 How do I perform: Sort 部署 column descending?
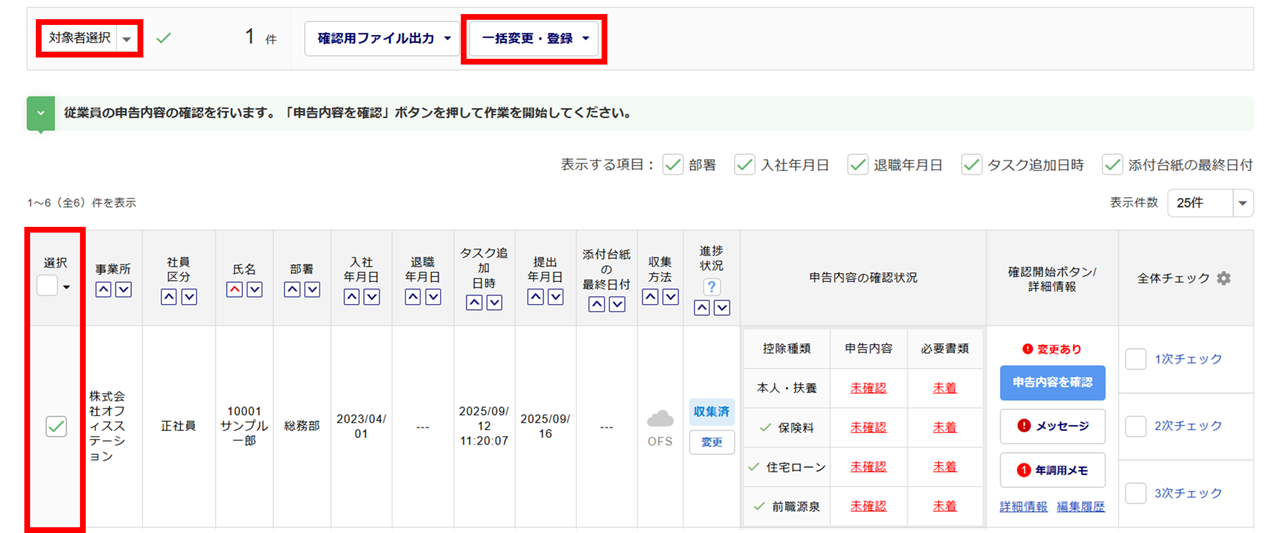(312, 290)
